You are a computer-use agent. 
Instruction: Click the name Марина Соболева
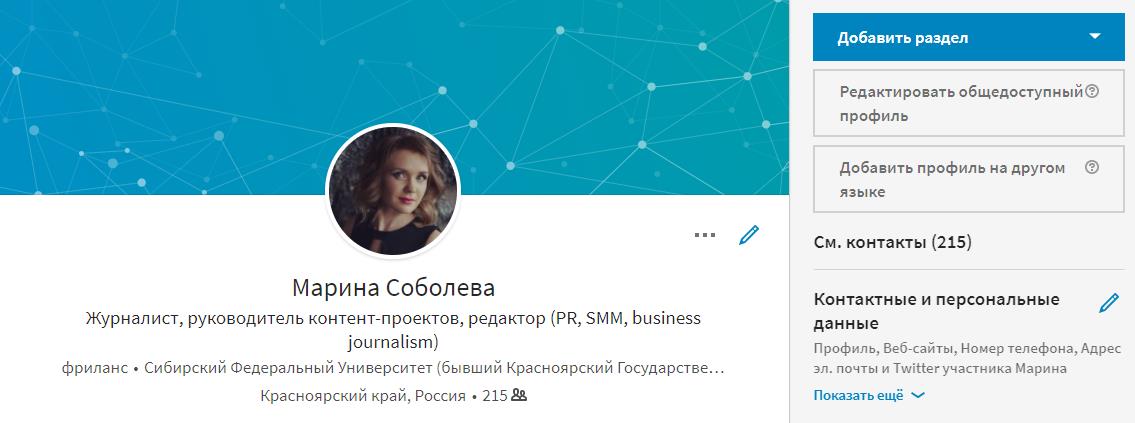point(394,288)
